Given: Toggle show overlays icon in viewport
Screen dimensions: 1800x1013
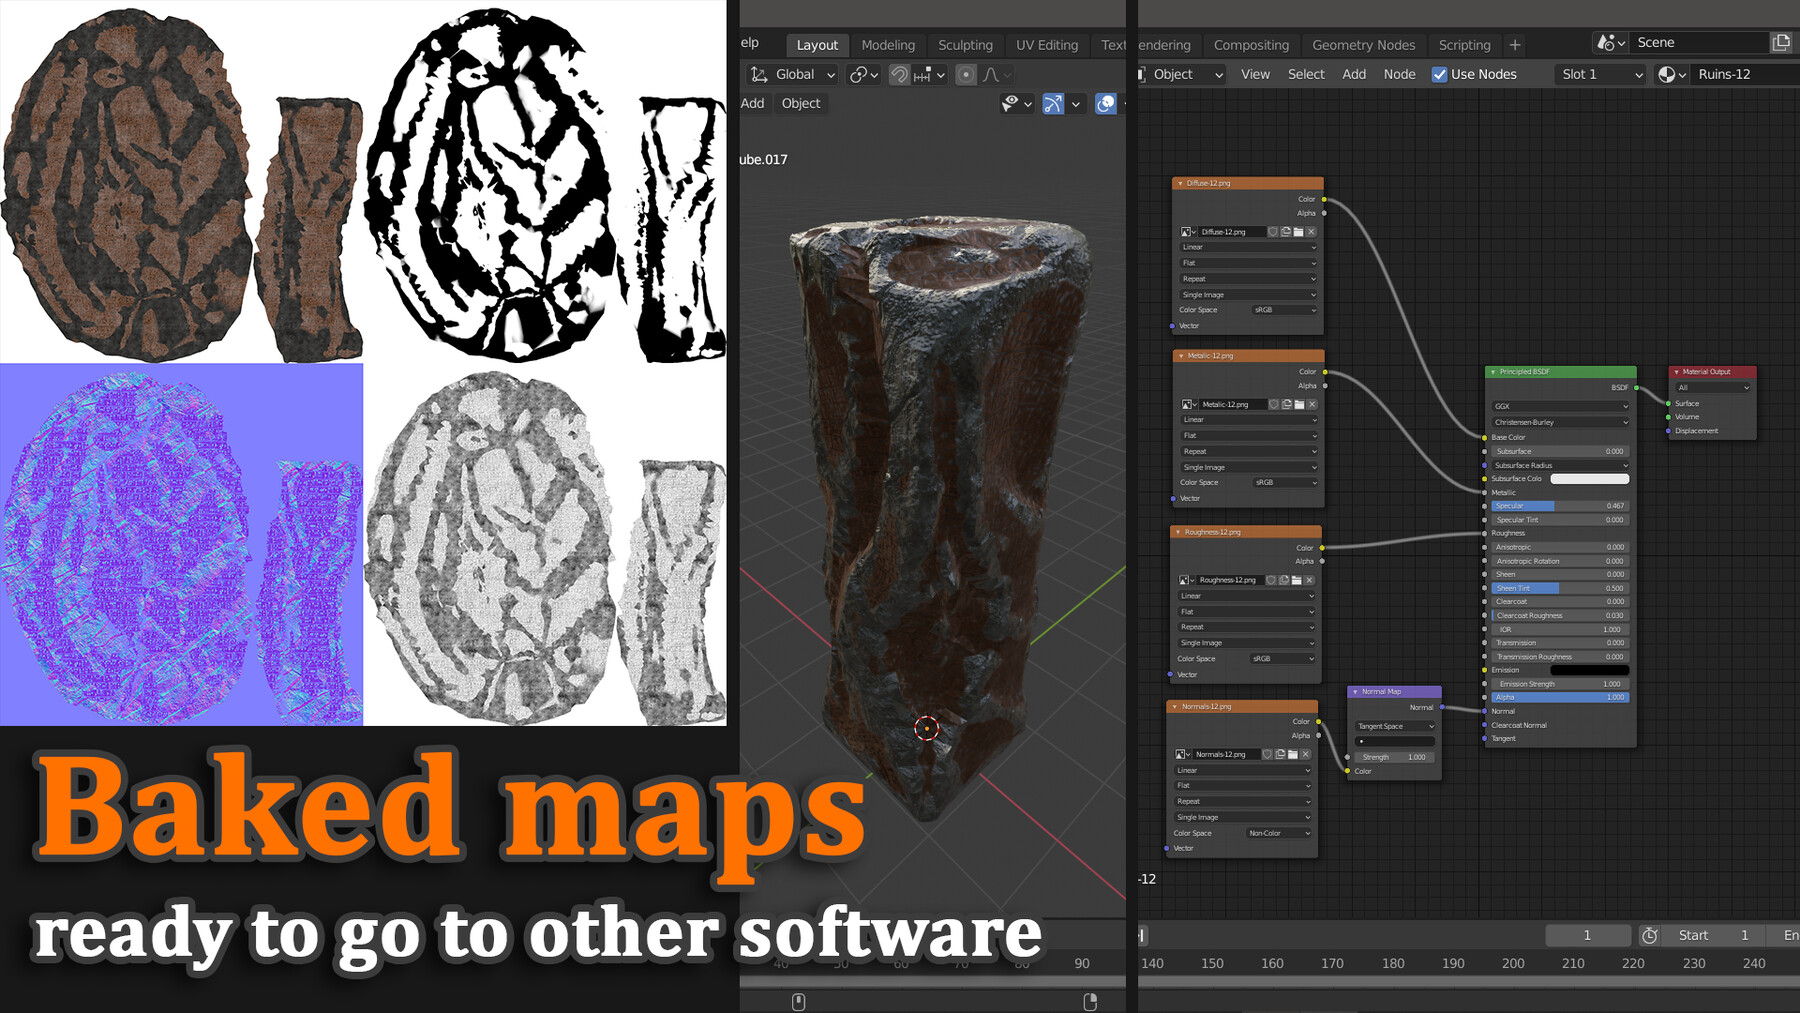Looking at the screenshot, I should (x=1106, y=103).
